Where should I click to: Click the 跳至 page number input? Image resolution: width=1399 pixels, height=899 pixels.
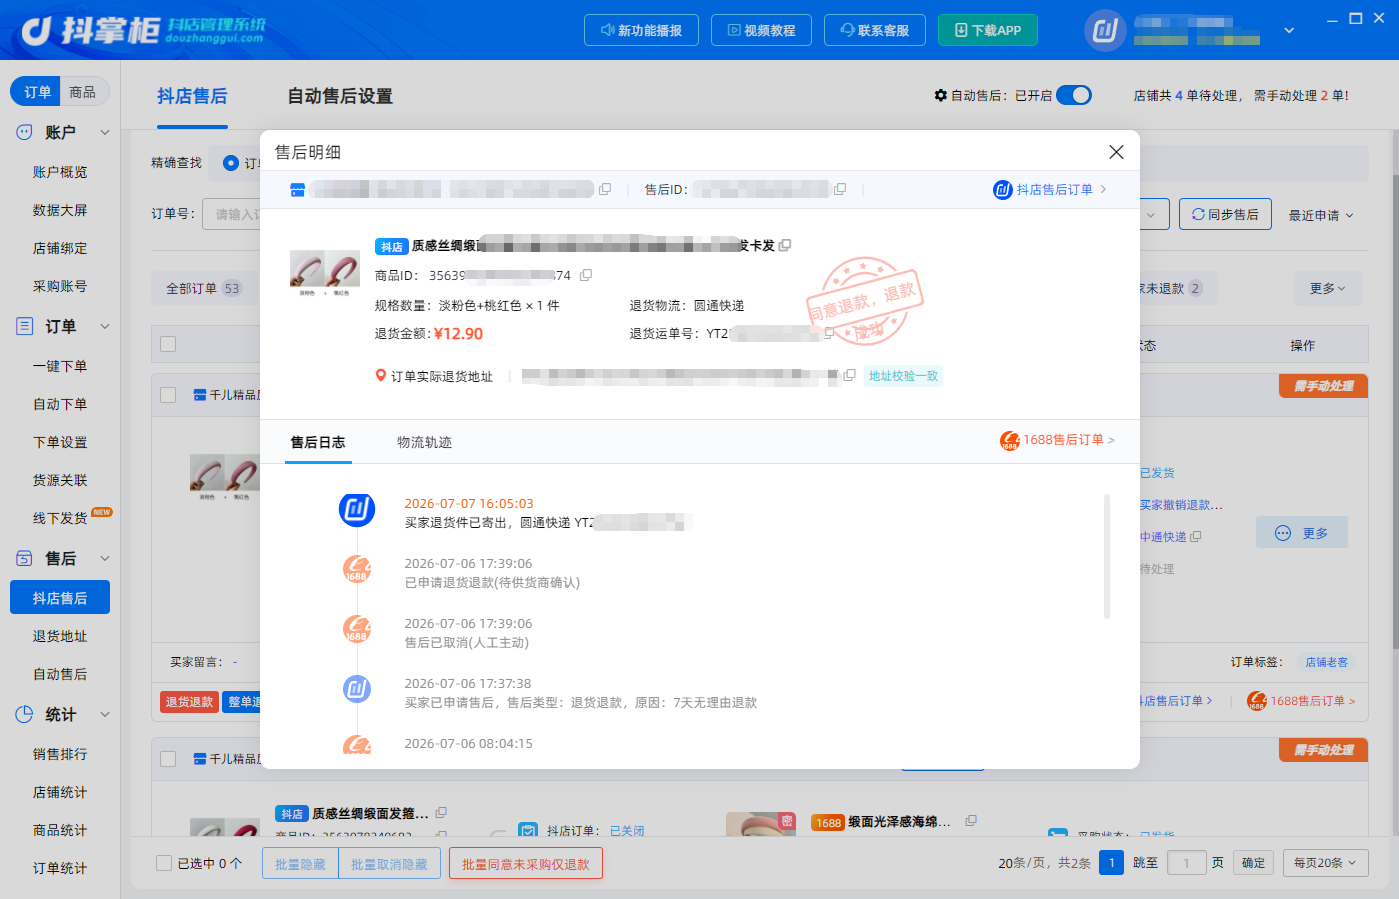(x=1186, y=862)
